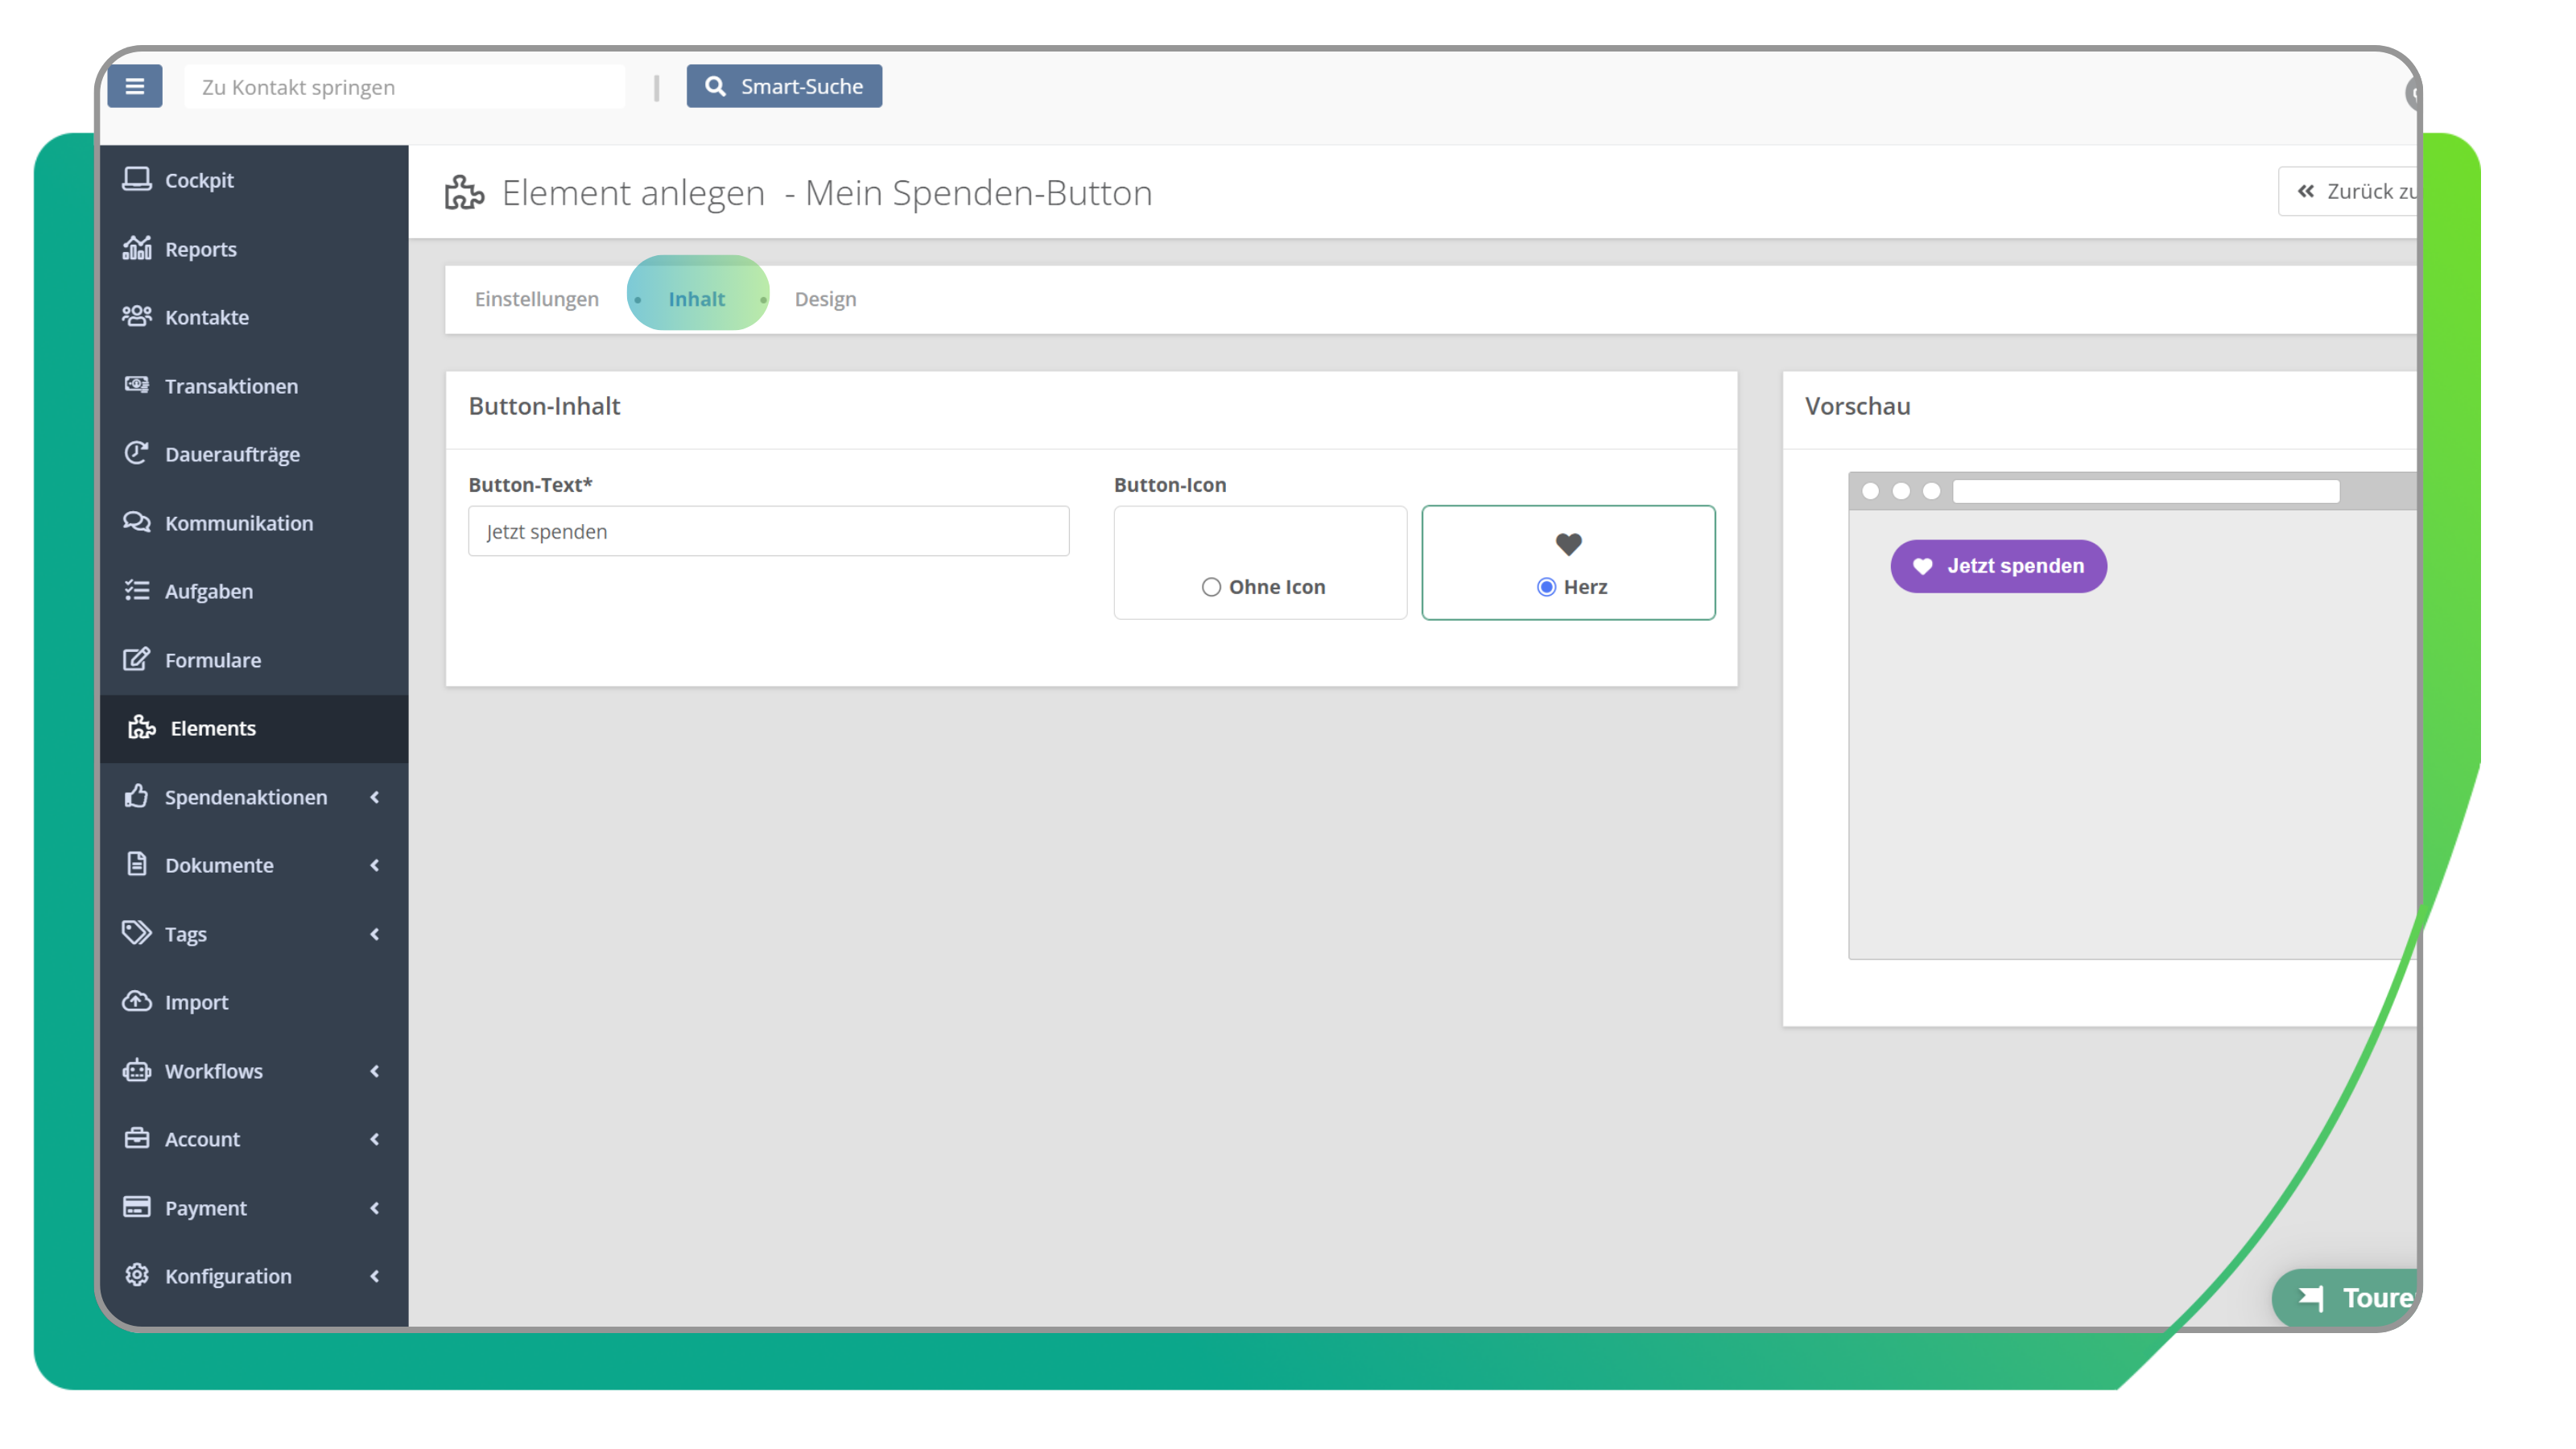Open Transaktionen money icon
Viewport: 2576px width, 1449px height.
pos(137,385)
